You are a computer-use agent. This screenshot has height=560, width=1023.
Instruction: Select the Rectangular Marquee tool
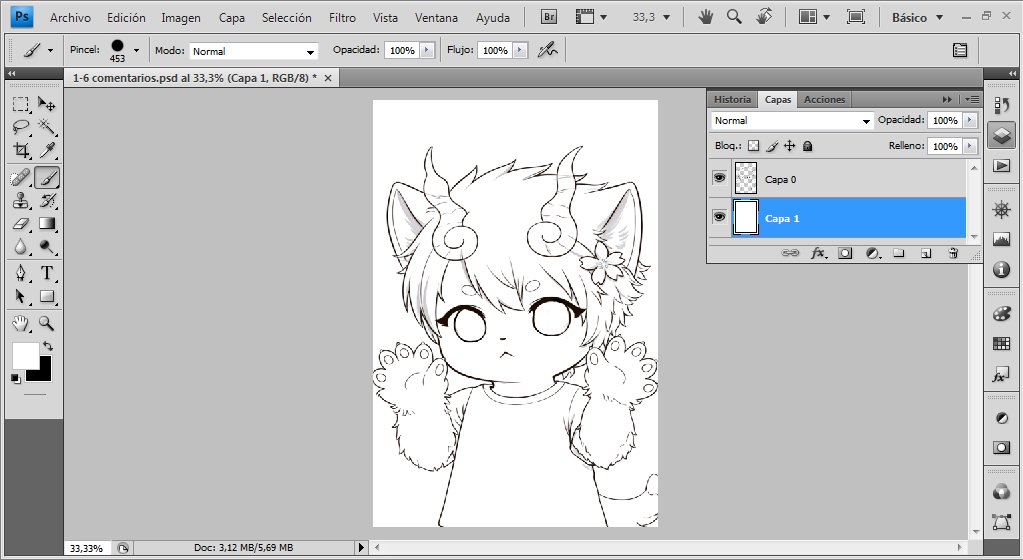tap(21, 104)
